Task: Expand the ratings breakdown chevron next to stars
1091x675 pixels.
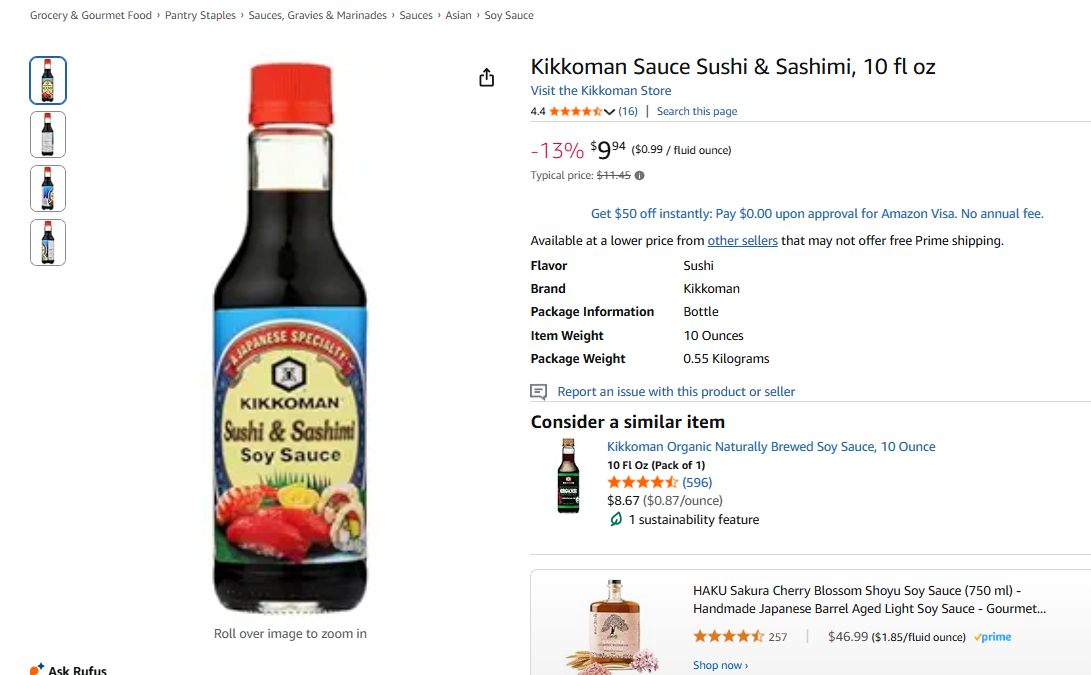Action: 610,111
